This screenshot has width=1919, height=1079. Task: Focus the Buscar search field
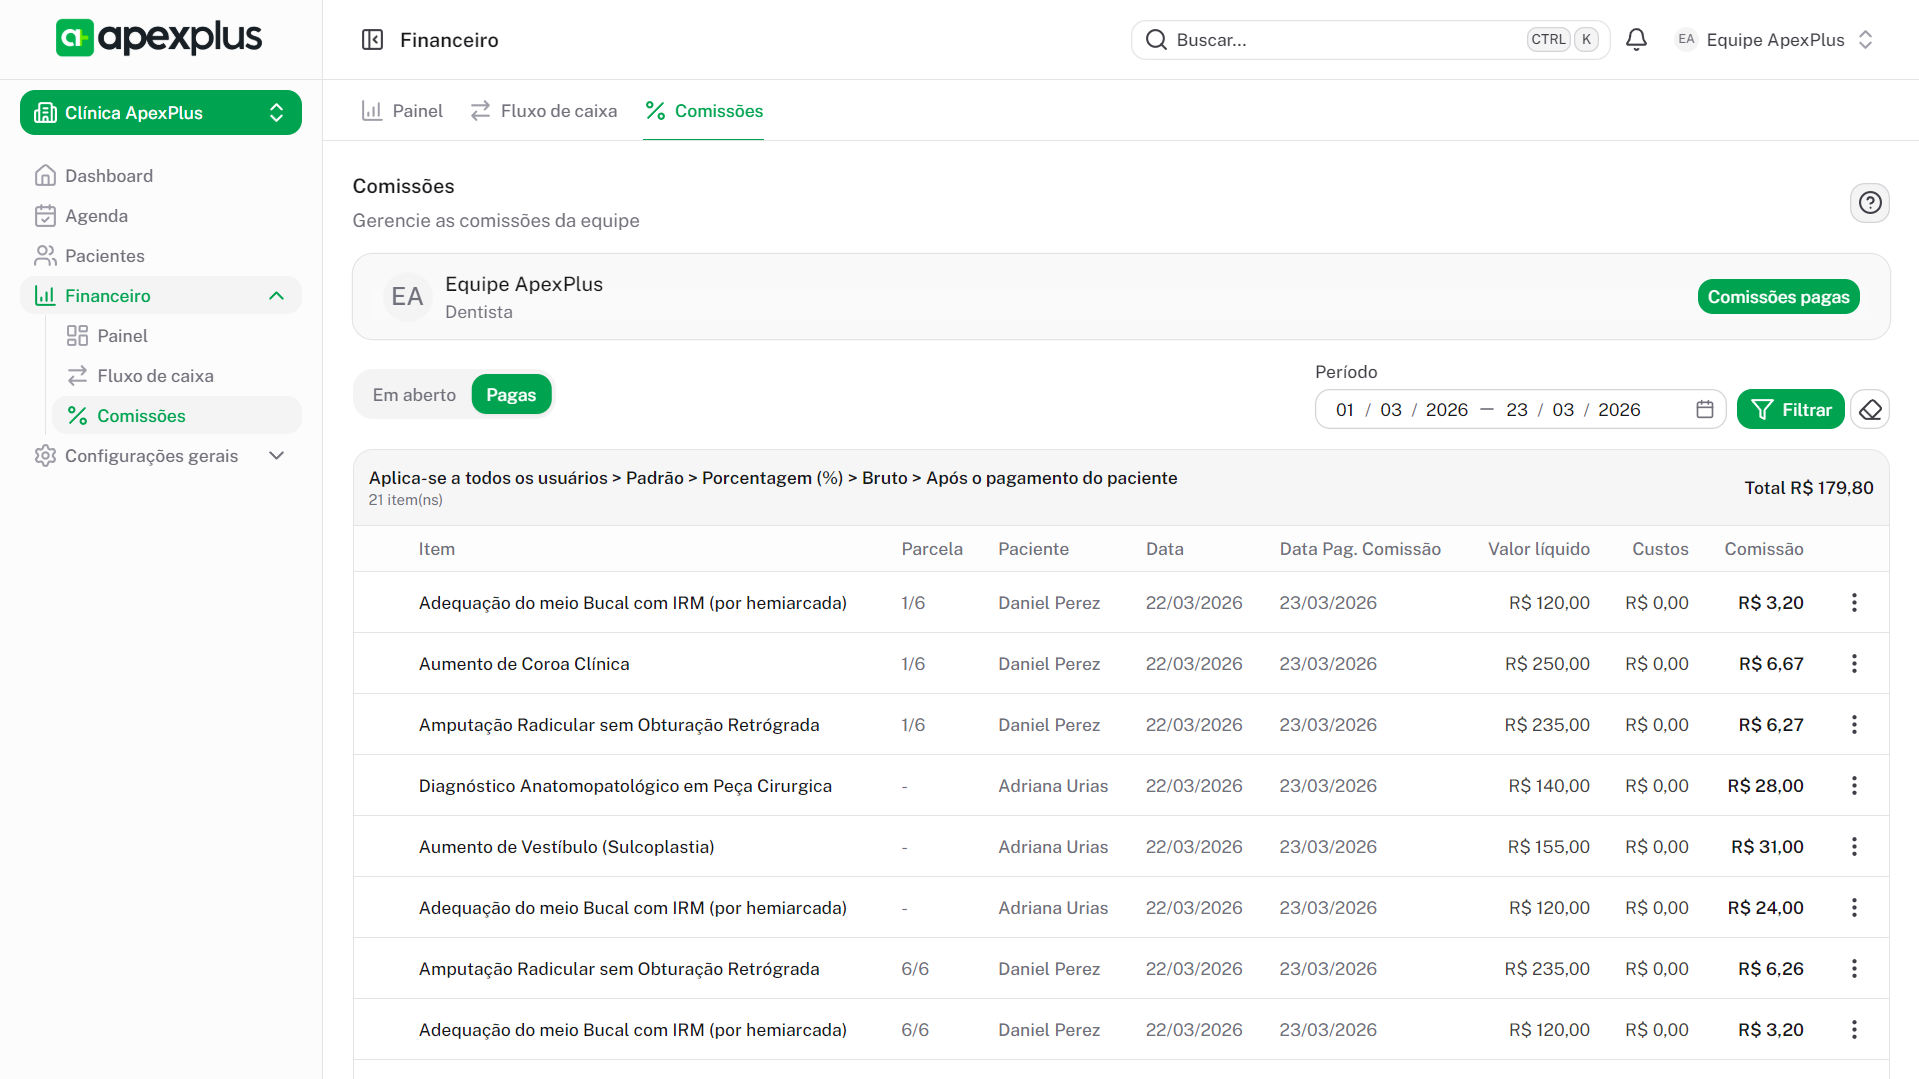[x=1340, y=40]
